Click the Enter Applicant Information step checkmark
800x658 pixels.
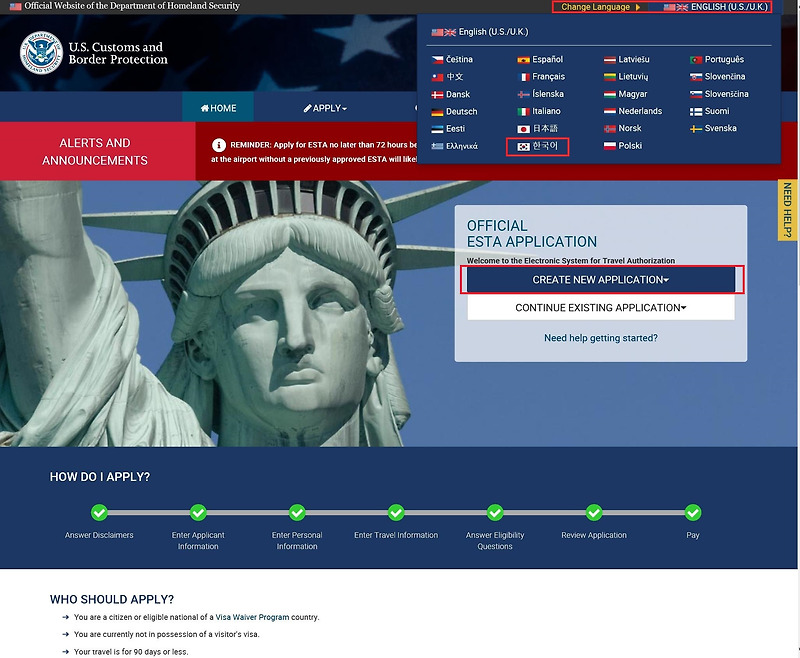(x=198, y=512)
